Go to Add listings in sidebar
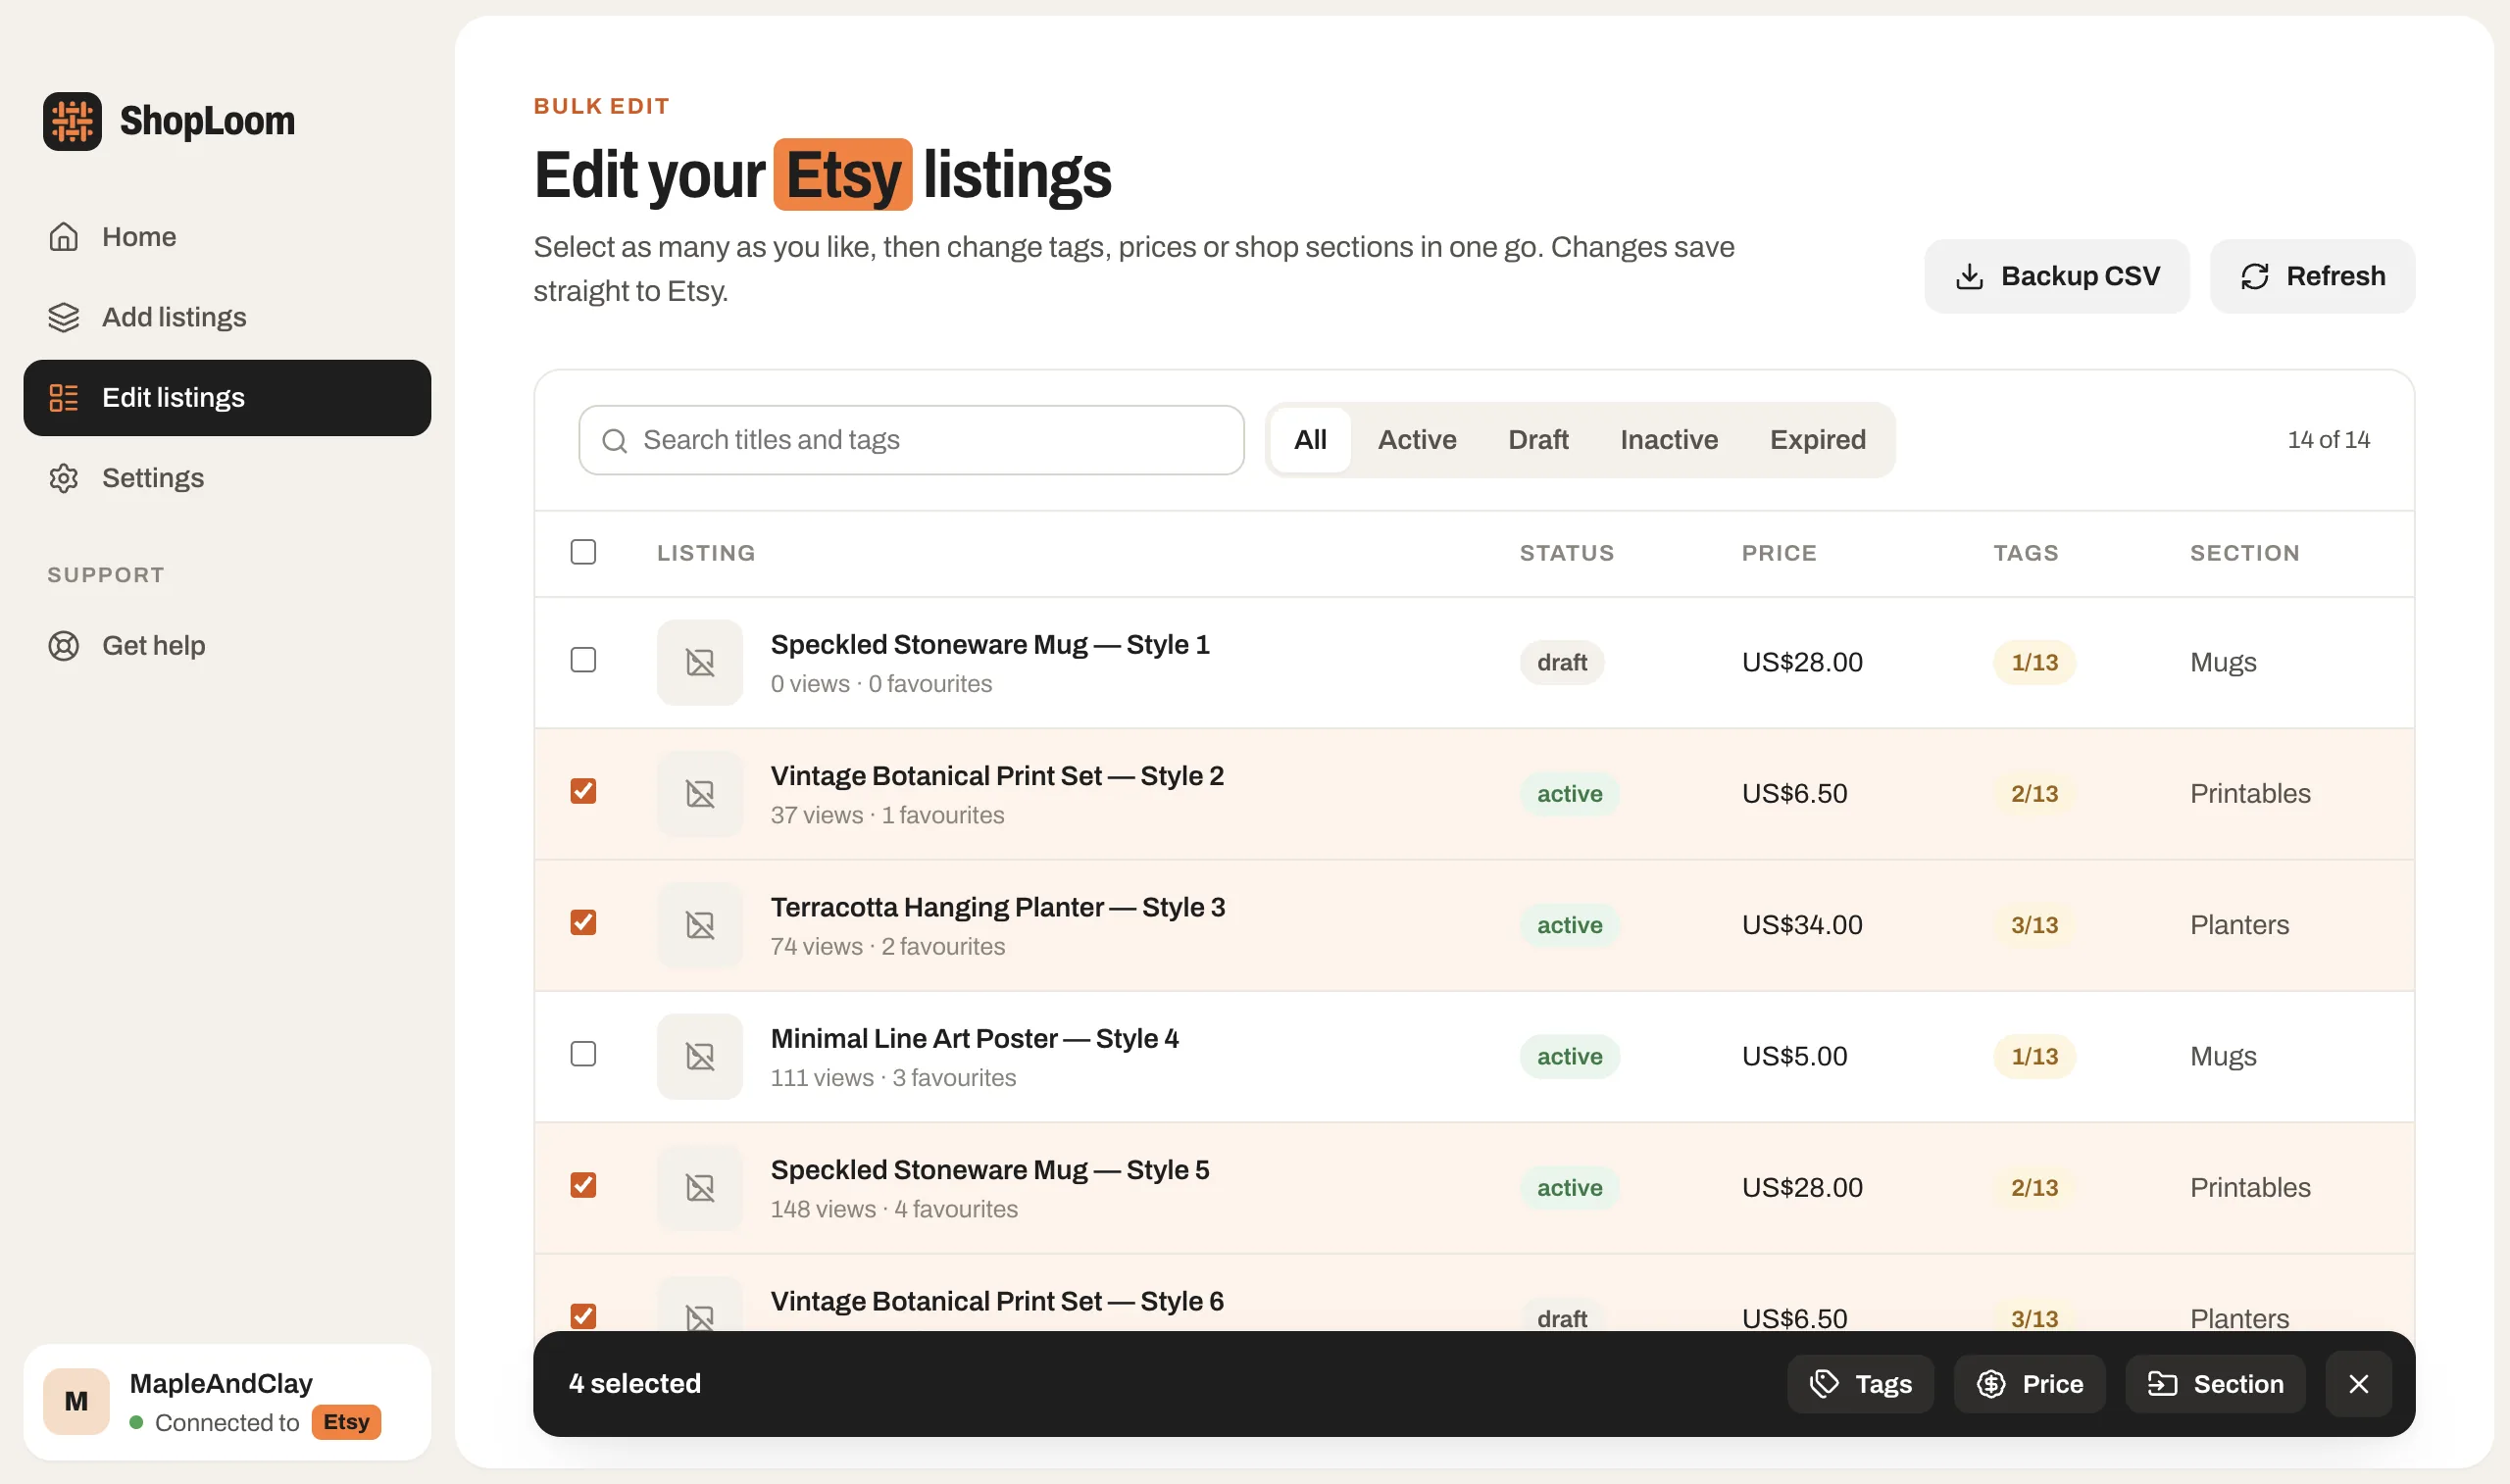This screenshot has height=1484, width=2510. (227, 317)
